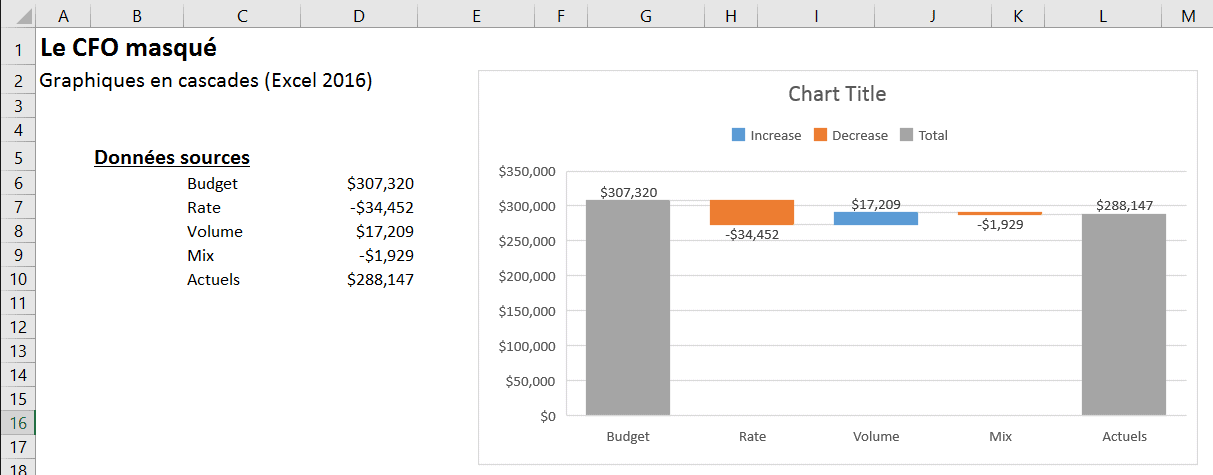Click the $350,000 vertical axis label
Image resolution: width=1213 pixels, height=475 pixels.
(x=526, y=171)
